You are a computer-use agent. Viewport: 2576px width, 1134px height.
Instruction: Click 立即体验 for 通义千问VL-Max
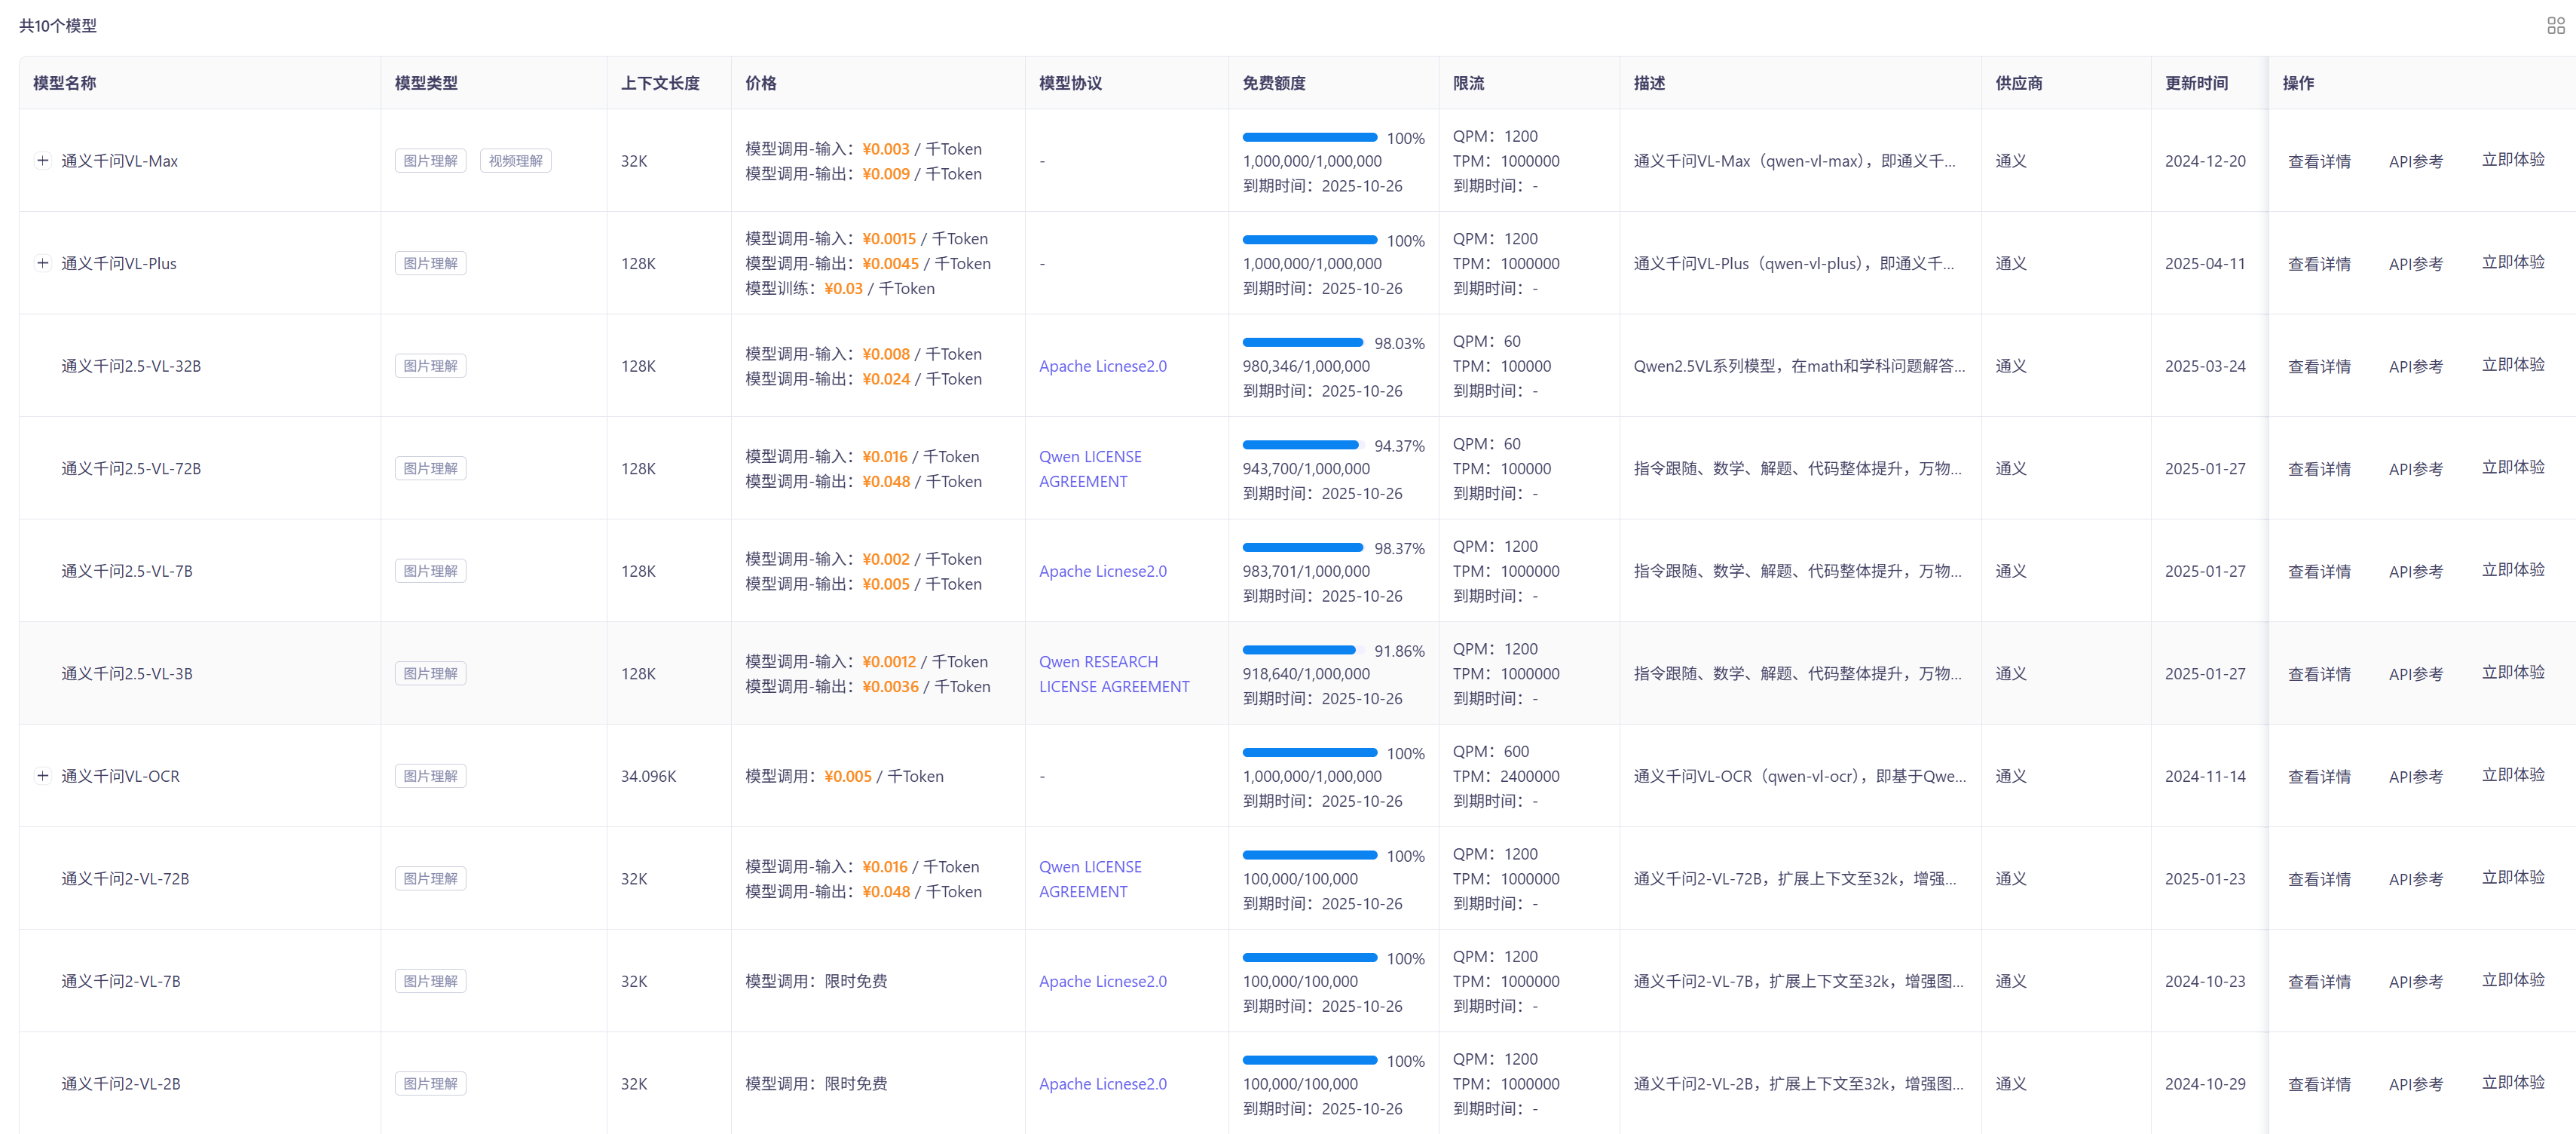coord(2512,160)
